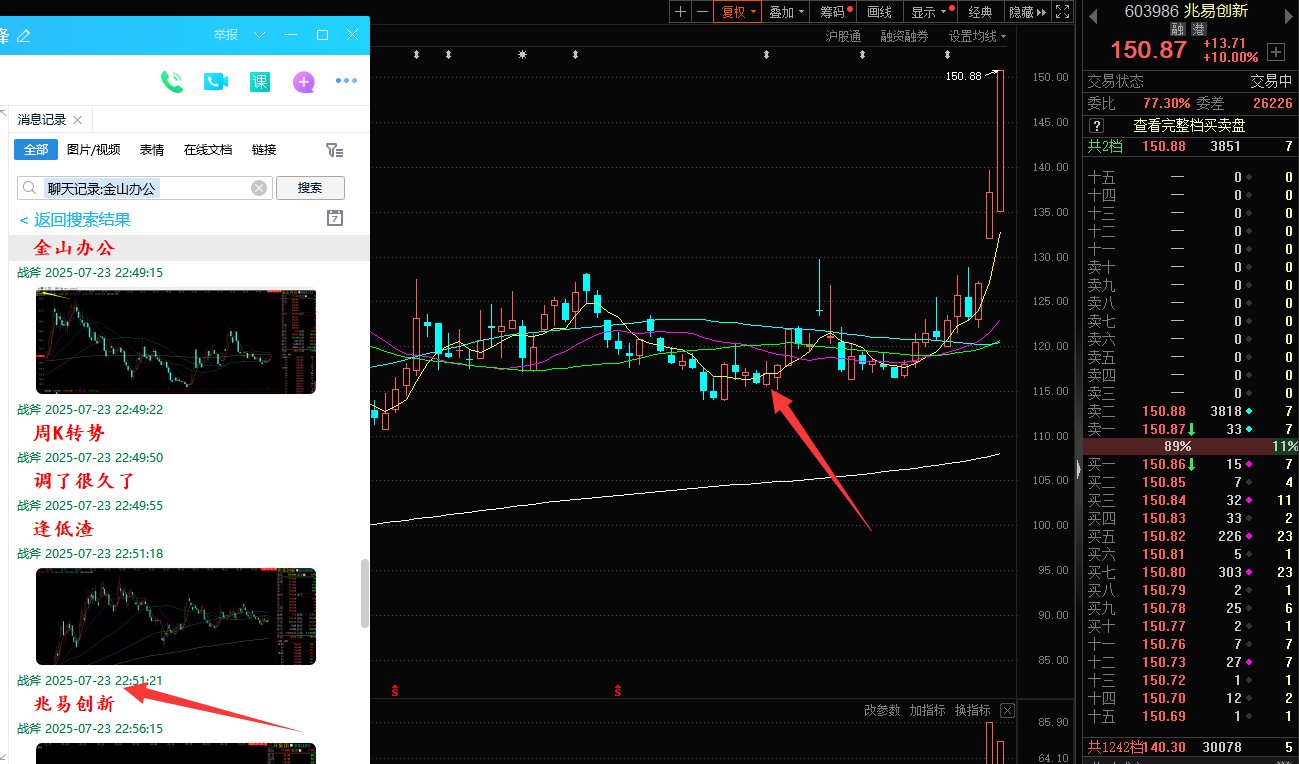1299x764 pixels.
Task: Click 改参数 in indicator panel
Action: coord(883,711)
